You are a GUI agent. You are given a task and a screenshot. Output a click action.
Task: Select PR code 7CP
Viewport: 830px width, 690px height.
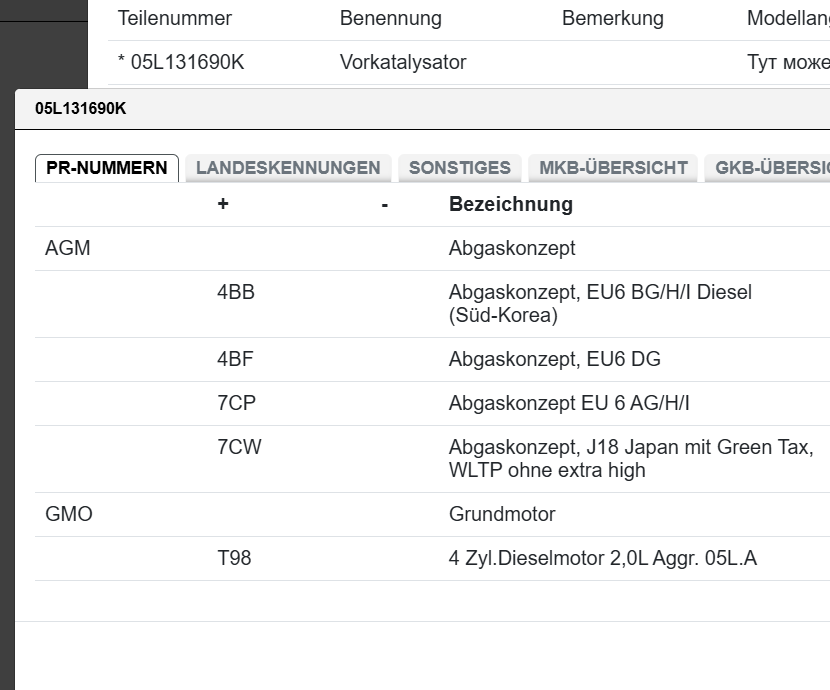236,403
